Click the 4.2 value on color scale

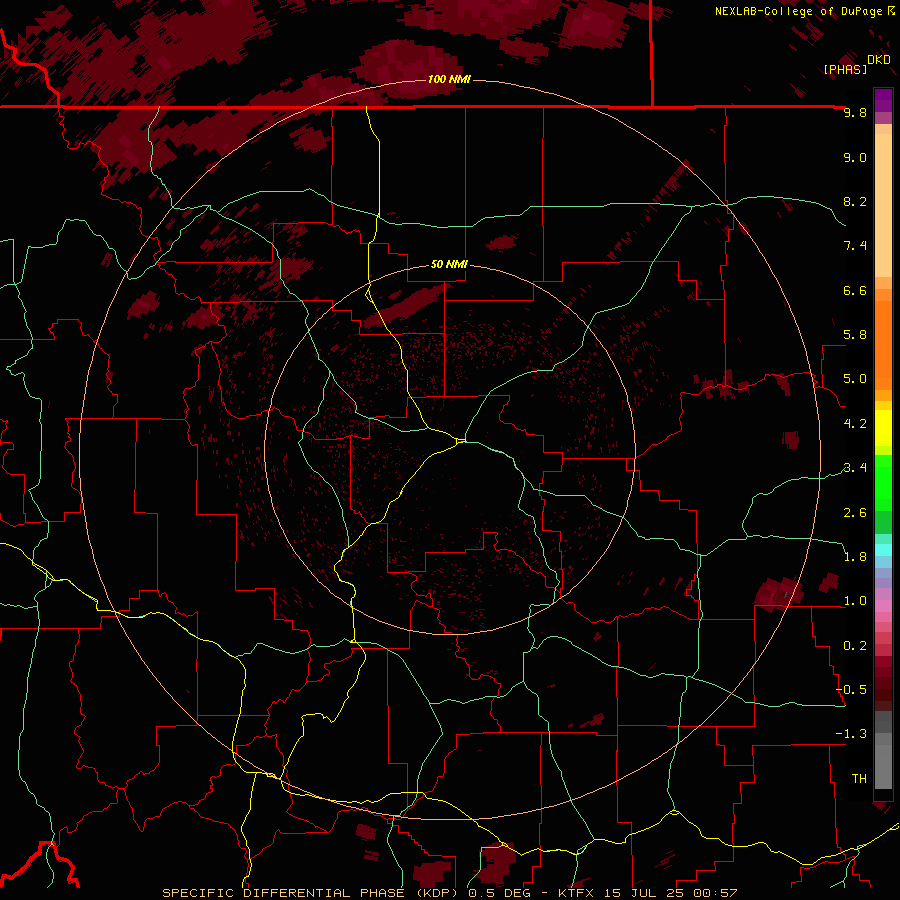(x=855, y=424)
